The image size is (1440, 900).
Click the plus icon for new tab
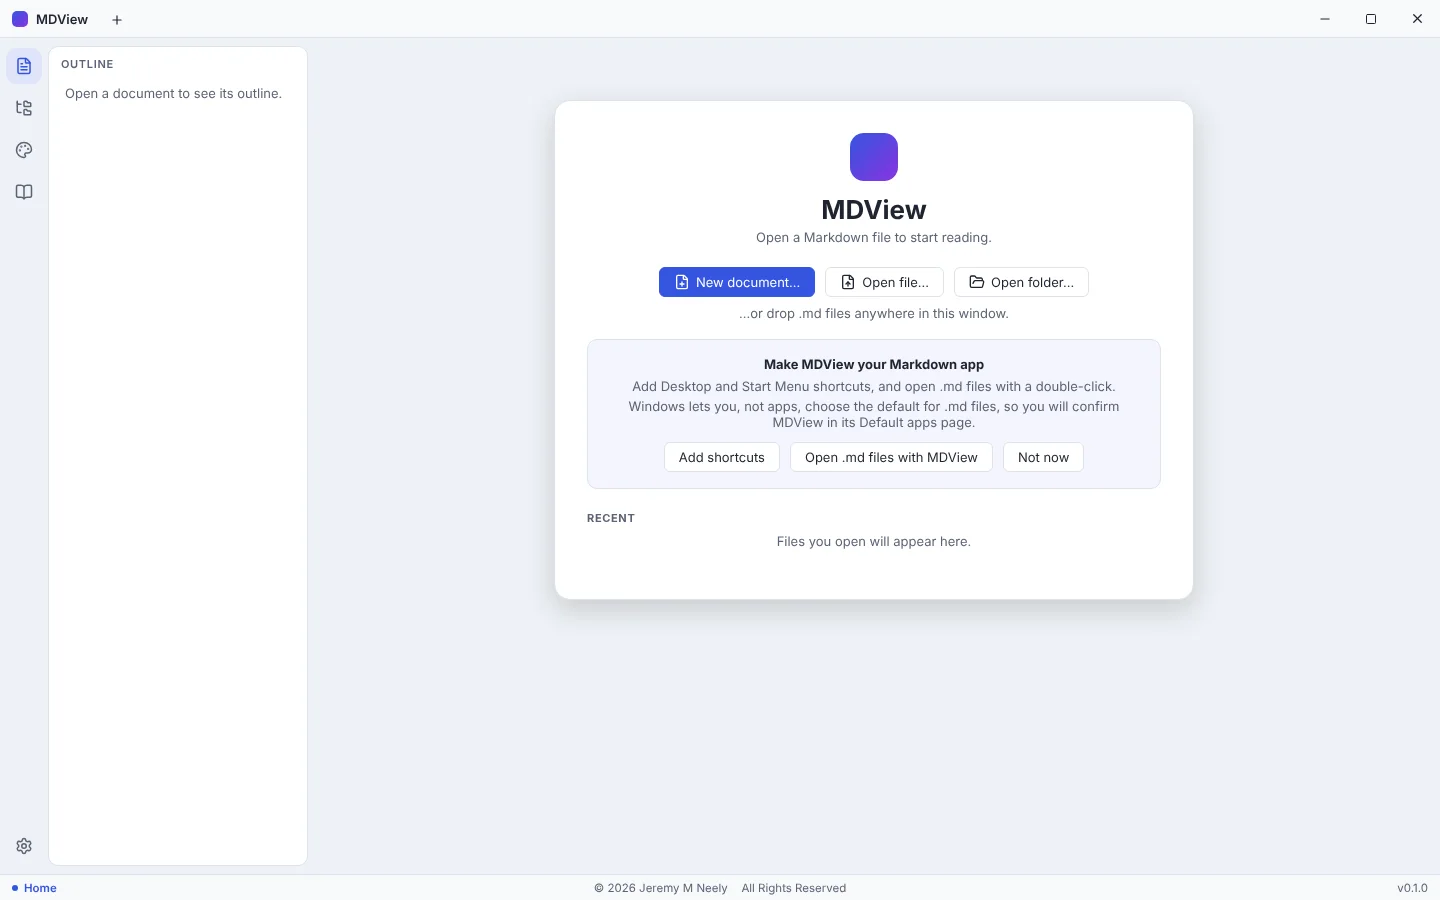(117, 19)
